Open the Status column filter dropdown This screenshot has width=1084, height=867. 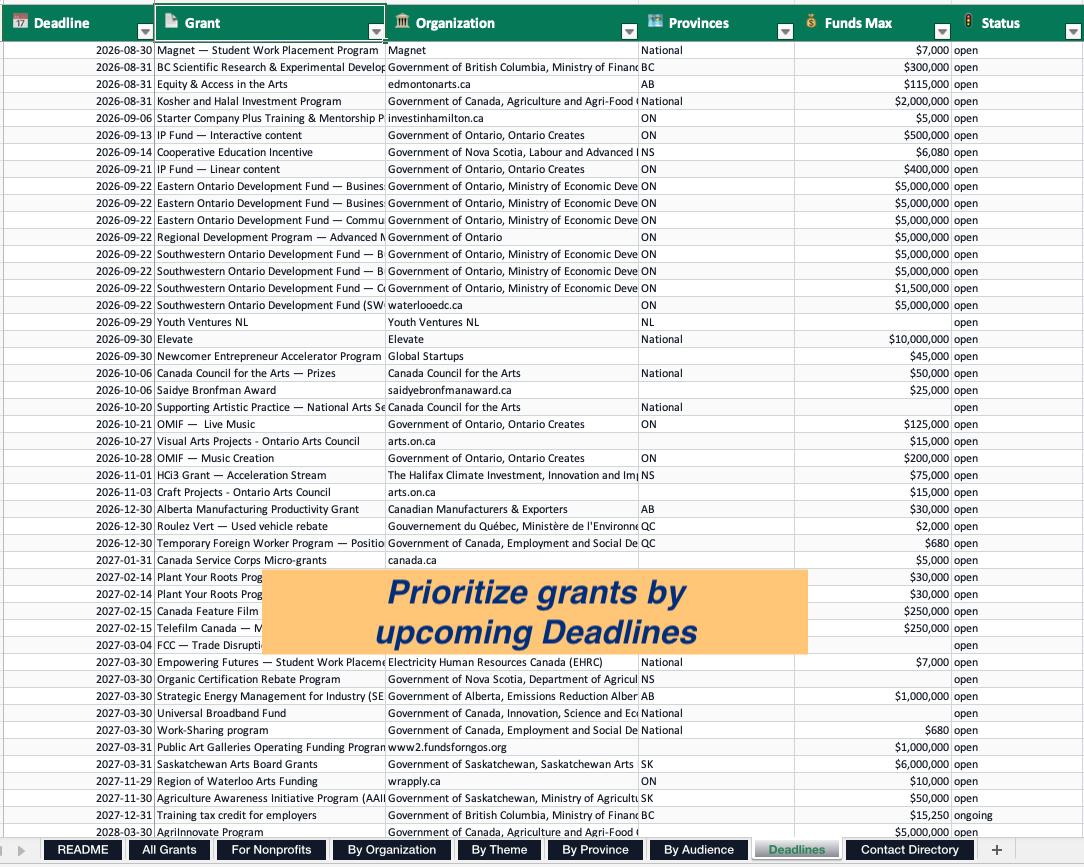click(1073, 31)
